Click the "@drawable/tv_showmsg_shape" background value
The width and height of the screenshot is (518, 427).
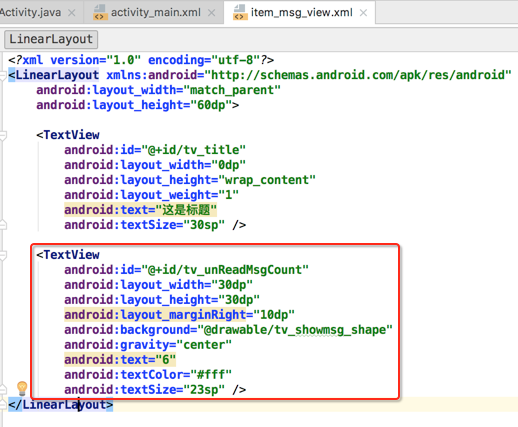click(295, 330)
